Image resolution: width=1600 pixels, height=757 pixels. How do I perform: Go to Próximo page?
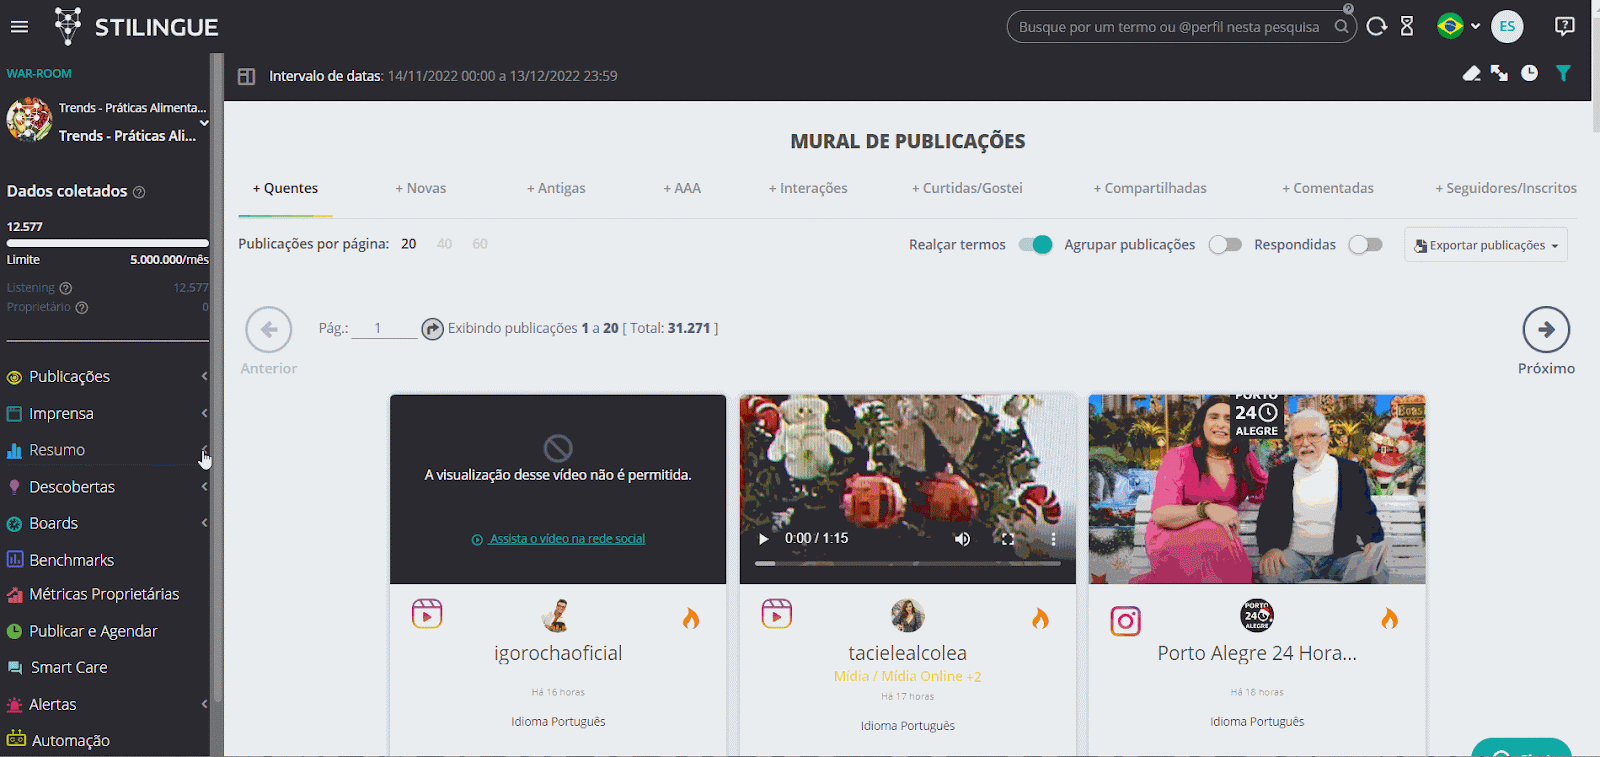(x=1546, y=331)
